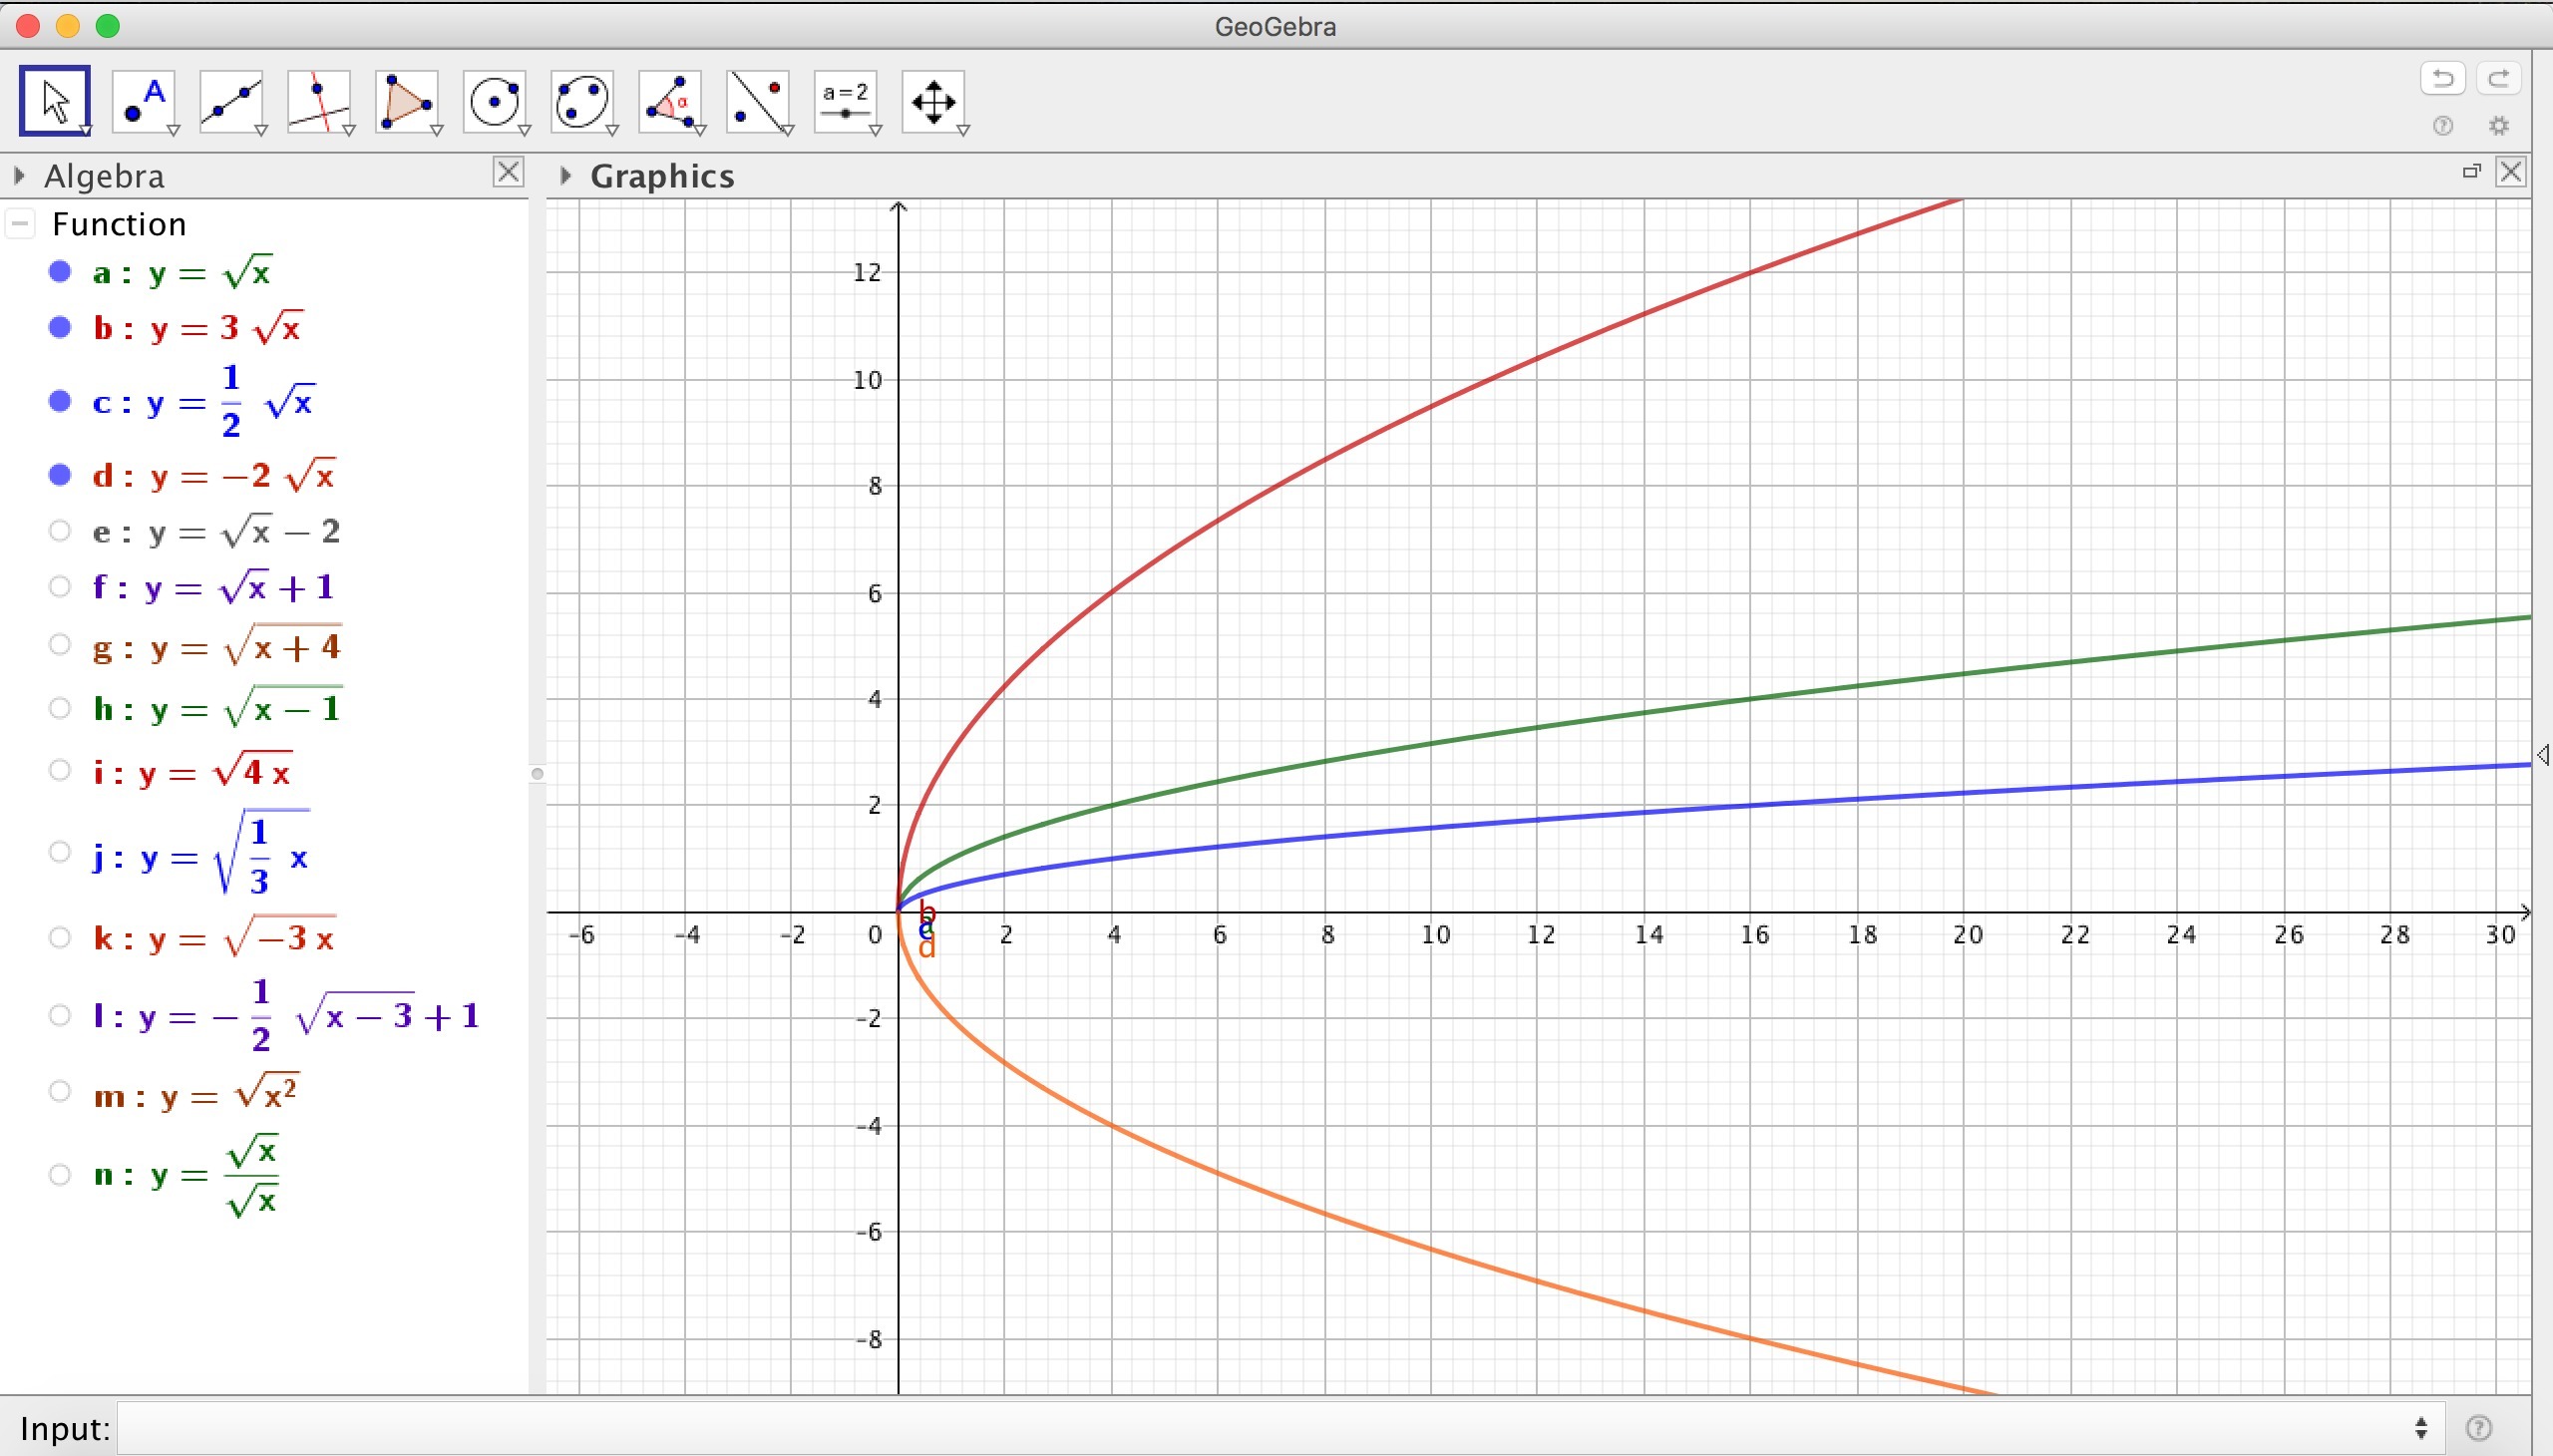This screenshot has width=2553, height=1456.
Task: Select the New Point tool
Action: click(x=143, y=101)
